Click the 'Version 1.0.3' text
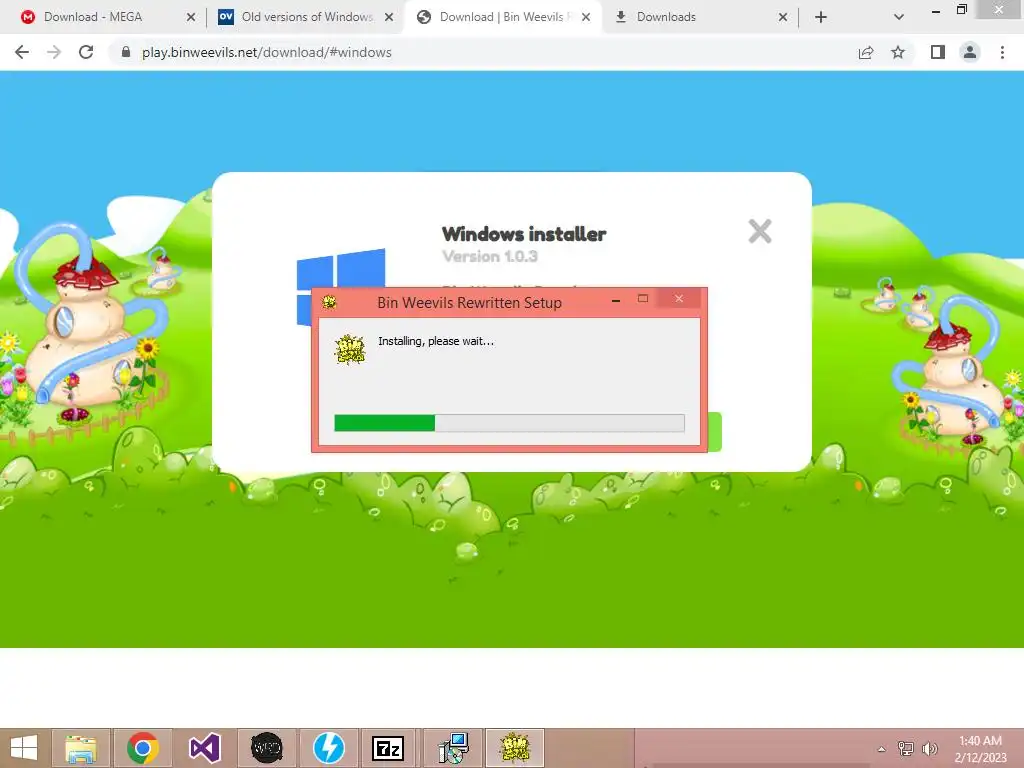 point(490,256)
